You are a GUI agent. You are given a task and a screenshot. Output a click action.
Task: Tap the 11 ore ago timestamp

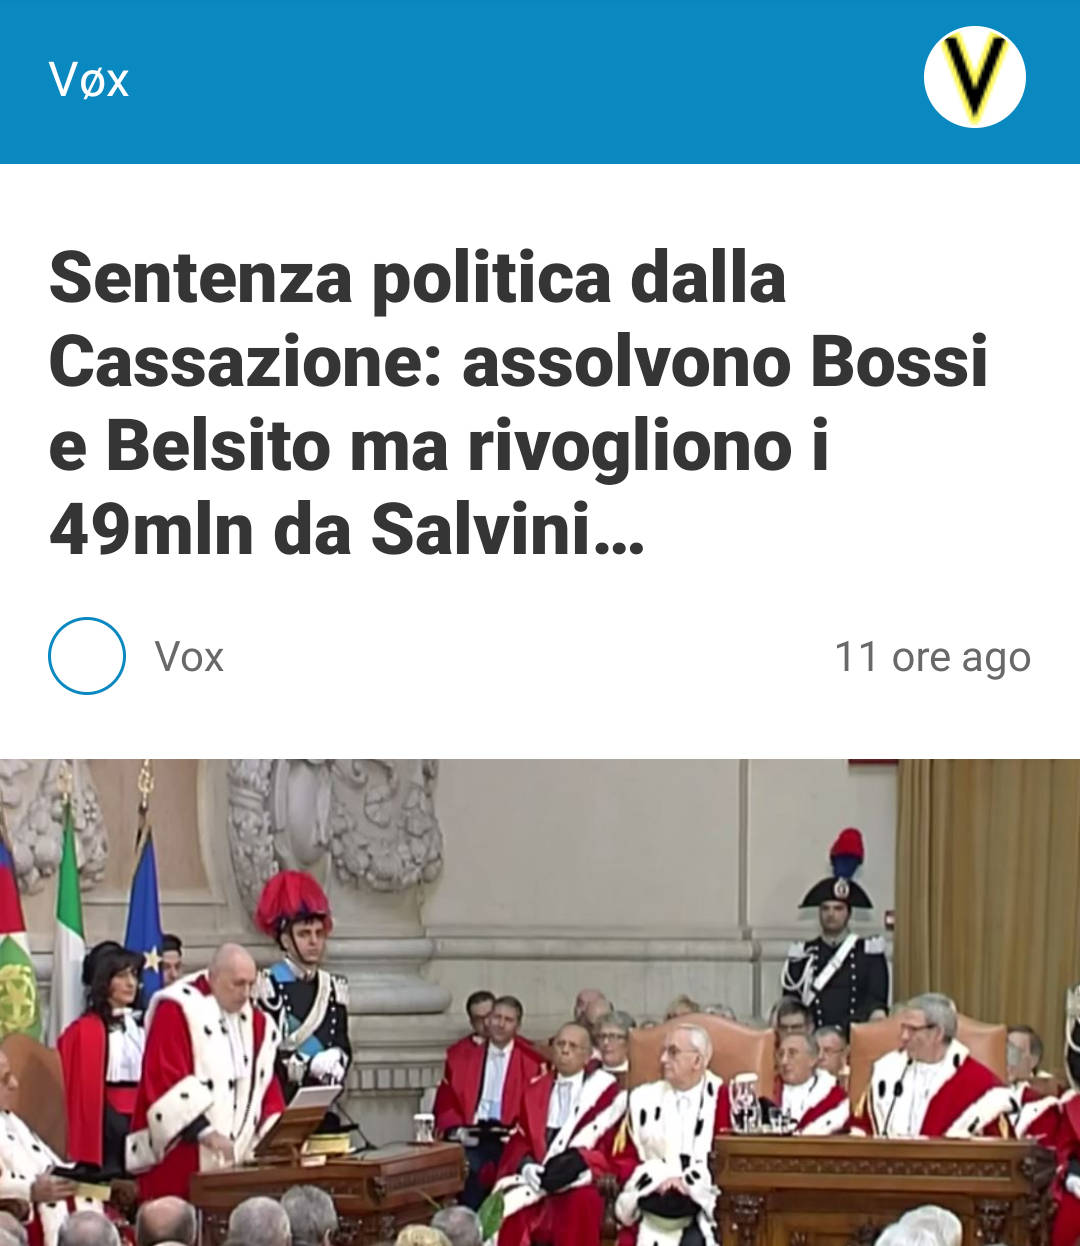[932, 657]
